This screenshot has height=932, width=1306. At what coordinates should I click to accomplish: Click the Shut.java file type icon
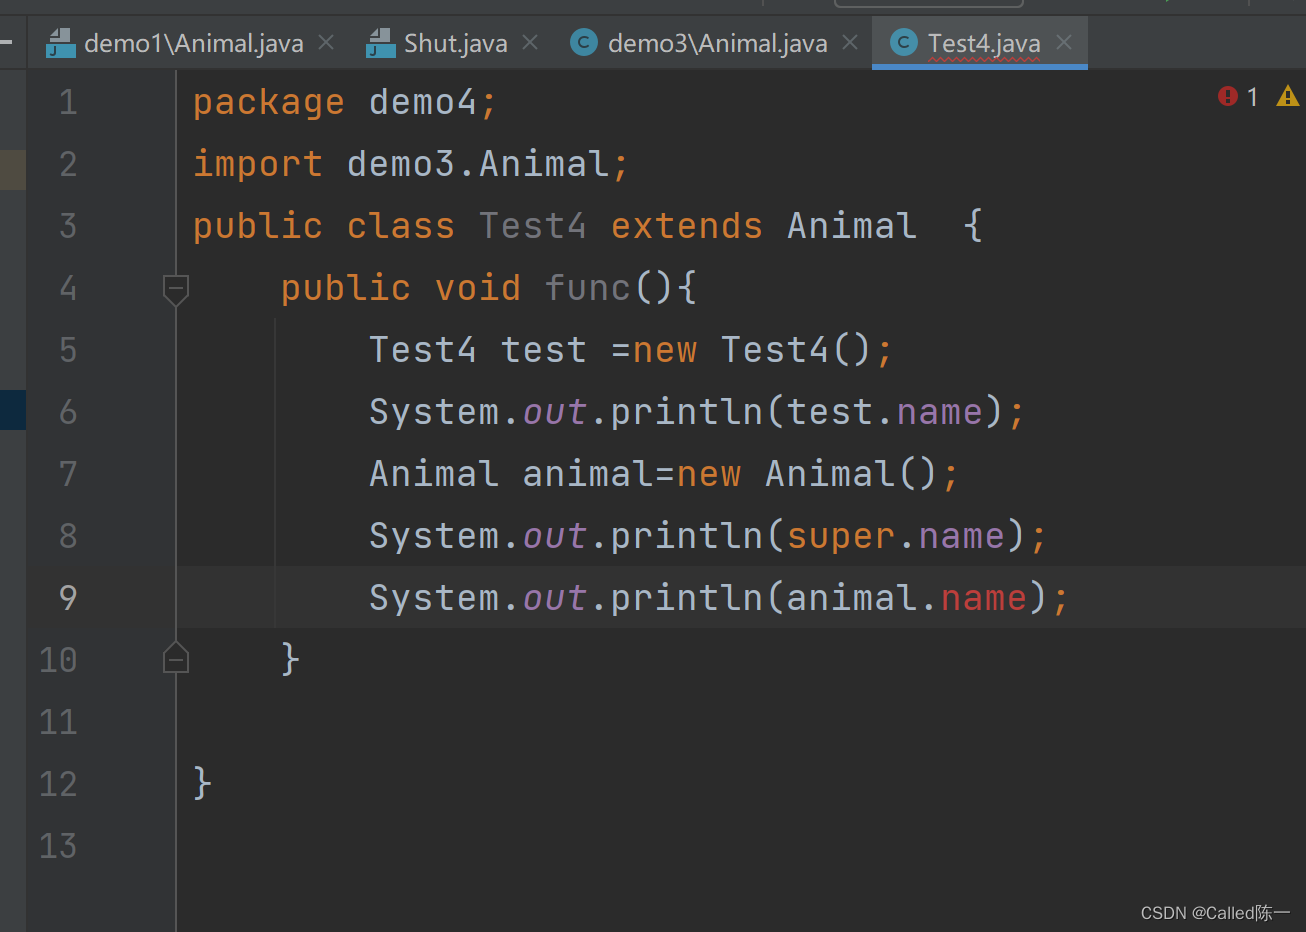(381, 43)
